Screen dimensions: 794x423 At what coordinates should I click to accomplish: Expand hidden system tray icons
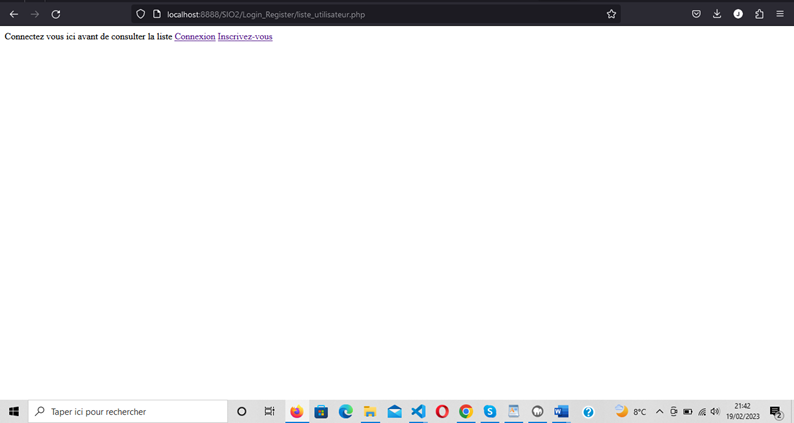coord(659,412)
